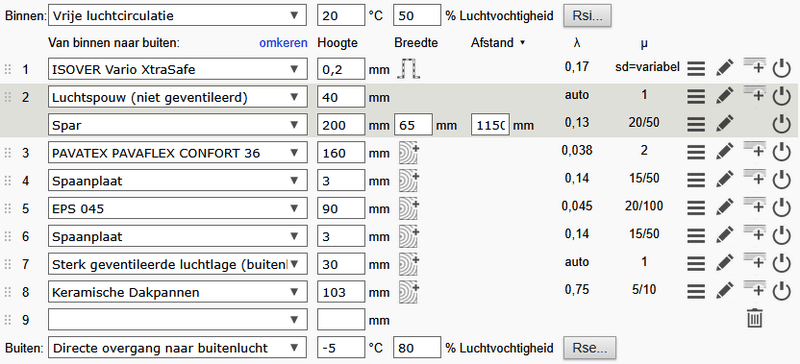Open the Keramische Dakpannen material dropdown
800x364 pixels.
(178, 292)
